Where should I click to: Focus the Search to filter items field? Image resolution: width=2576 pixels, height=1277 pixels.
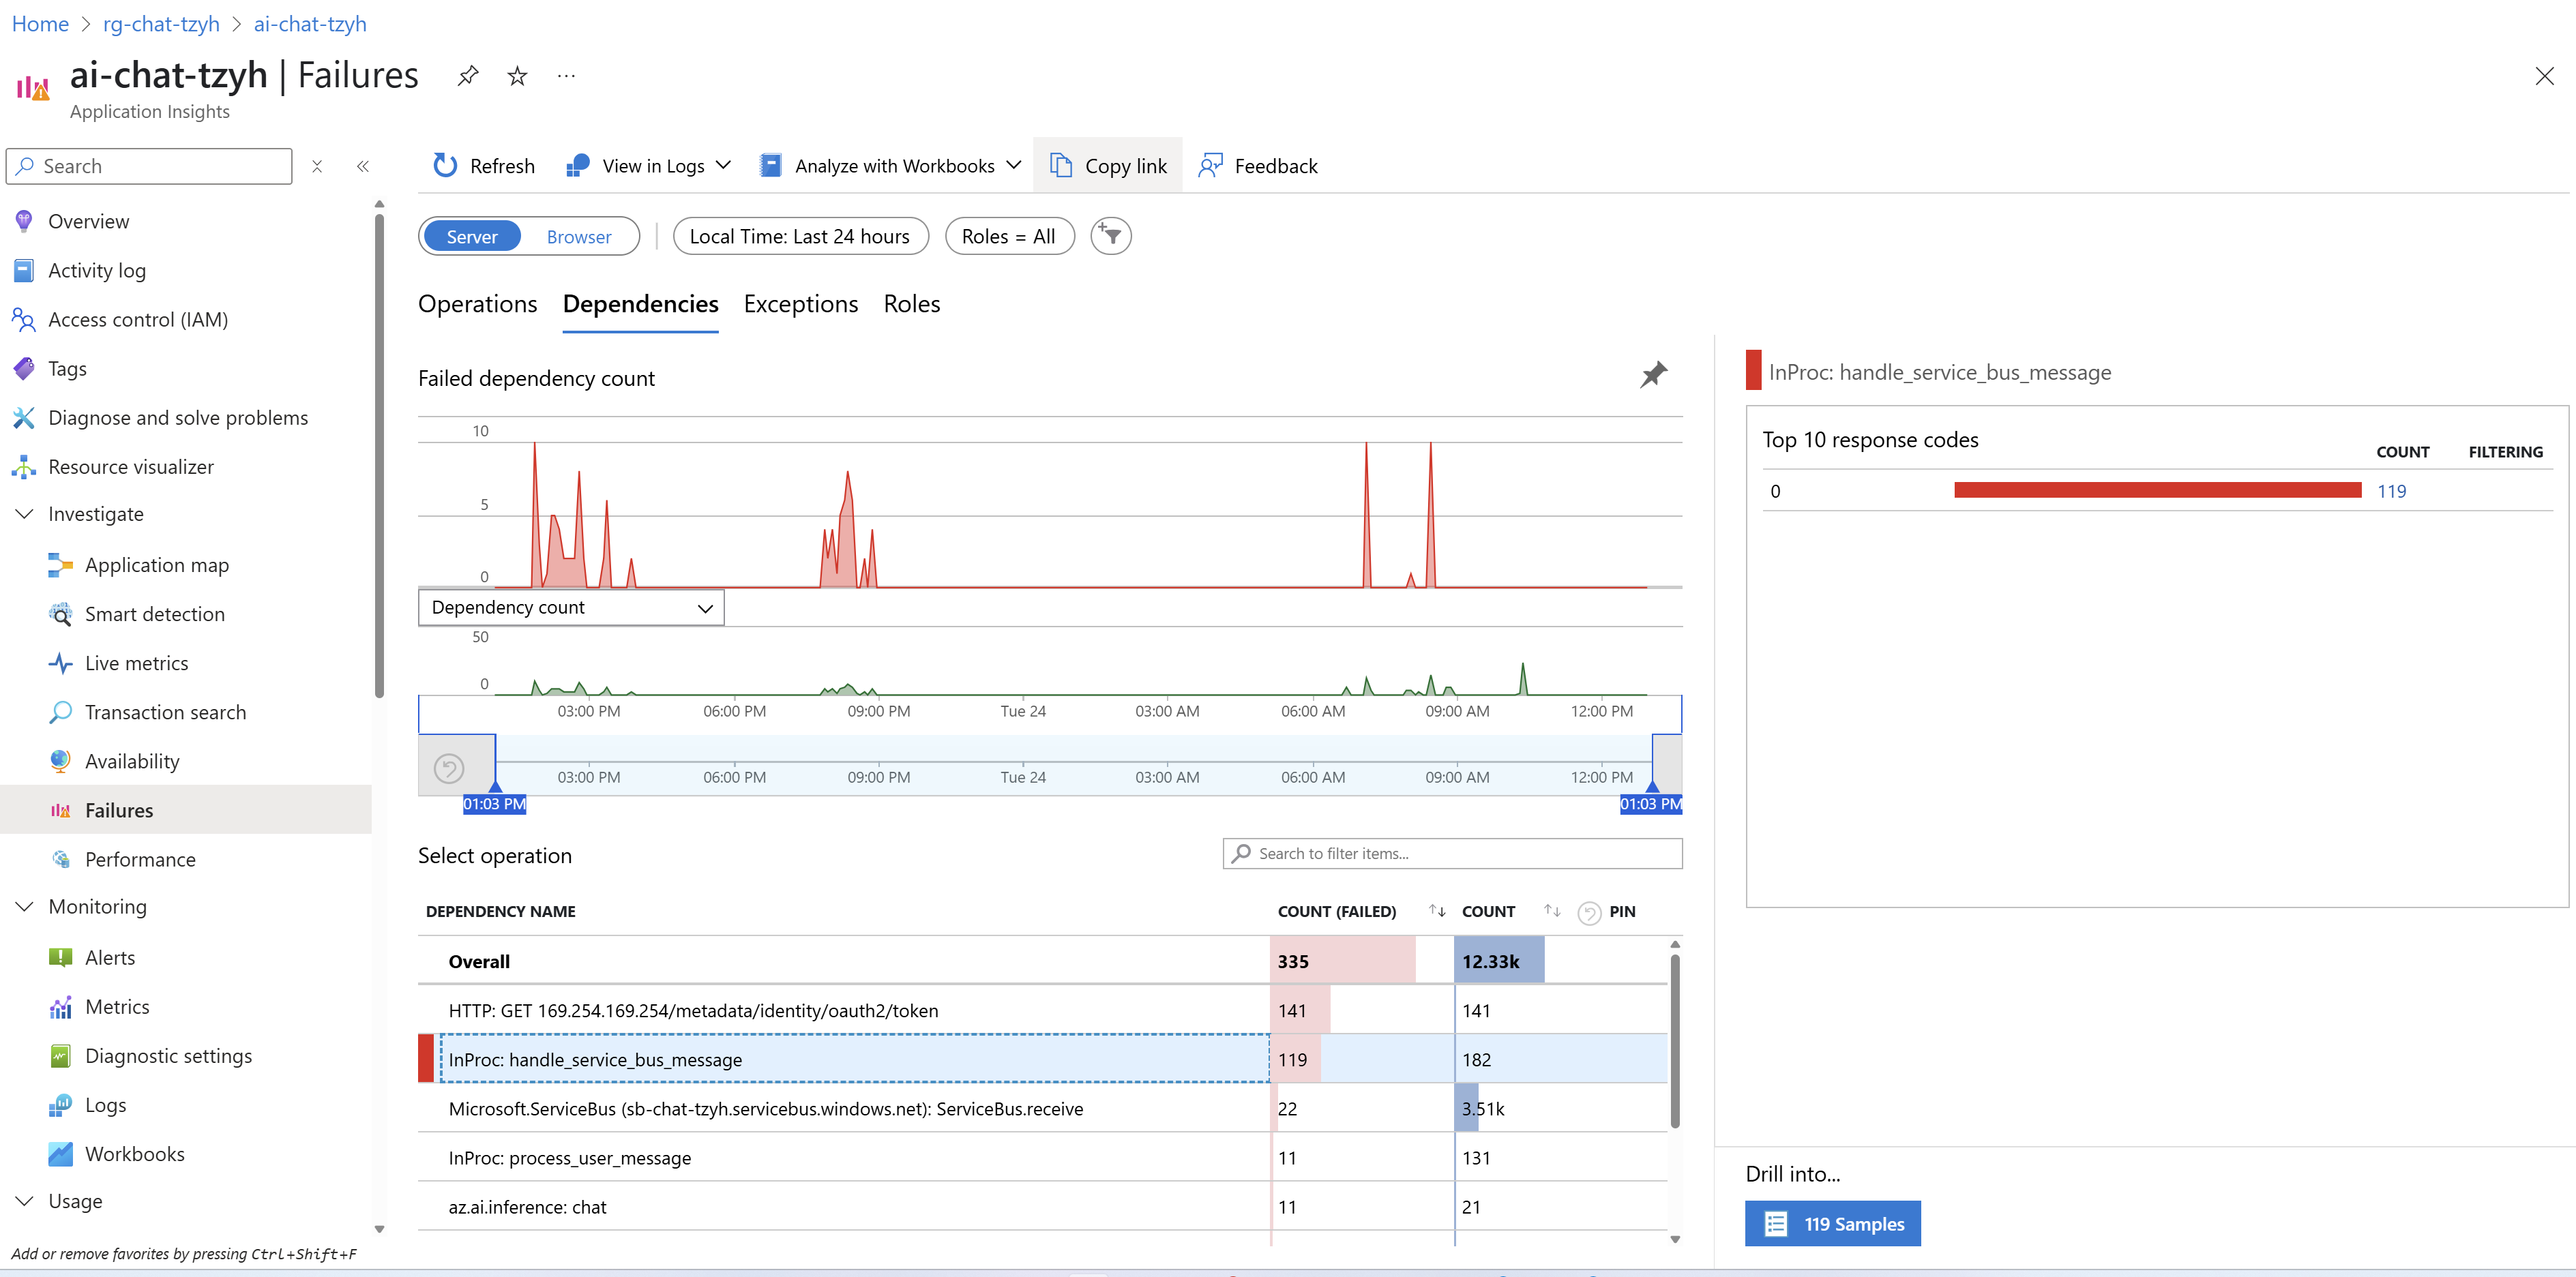[x=1452, y=853]
